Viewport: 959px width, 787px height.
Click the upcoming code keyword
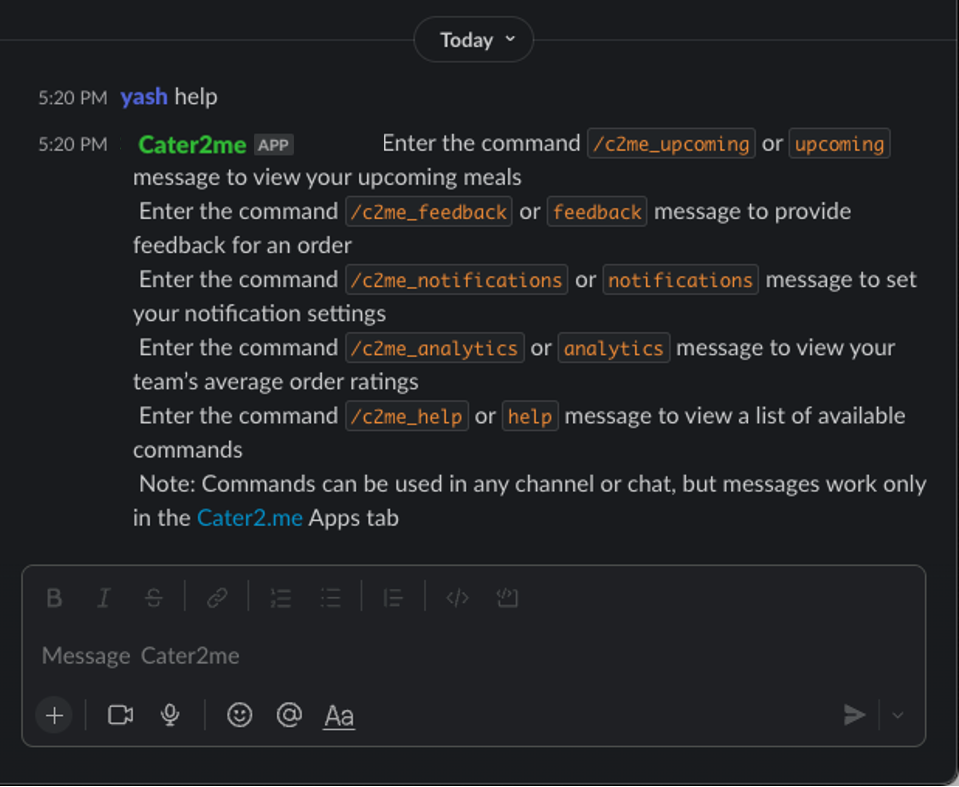pyautogui.click(x=839, y=144)
